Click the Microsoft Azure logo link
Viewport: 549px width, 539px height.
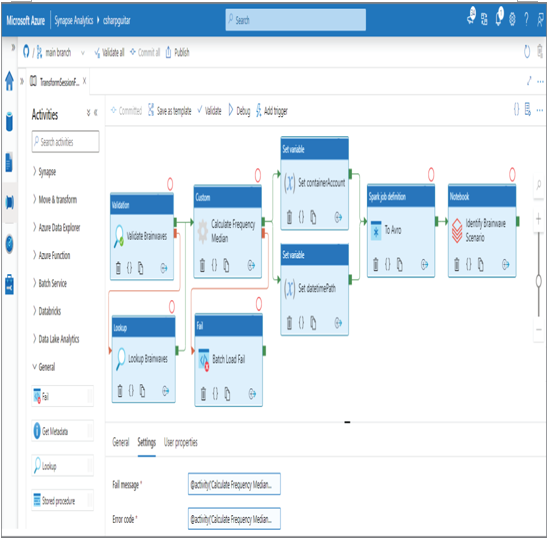click(x=26, y=20)
